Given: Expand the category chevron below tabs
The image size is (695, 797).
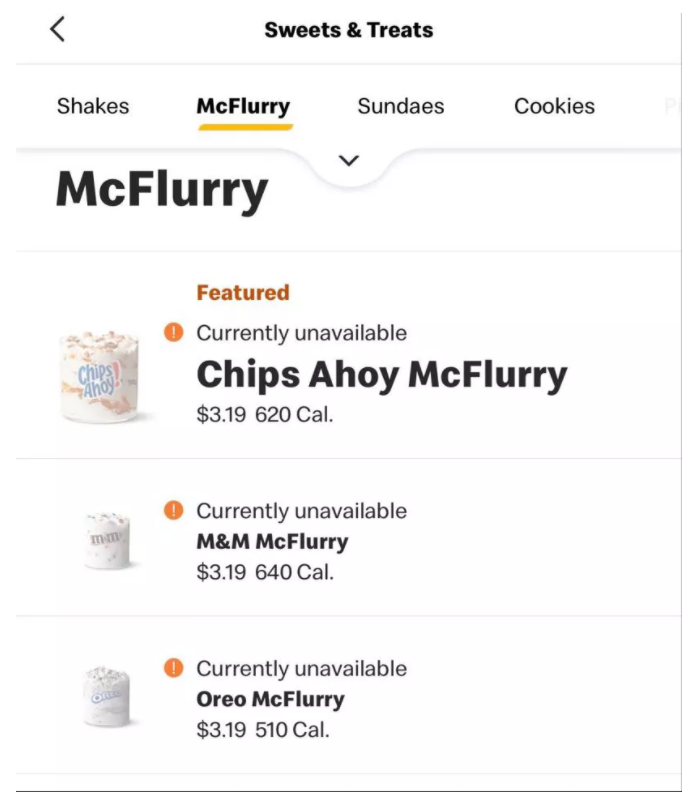Looking at the screenshot, I should [x=349, y=161].
